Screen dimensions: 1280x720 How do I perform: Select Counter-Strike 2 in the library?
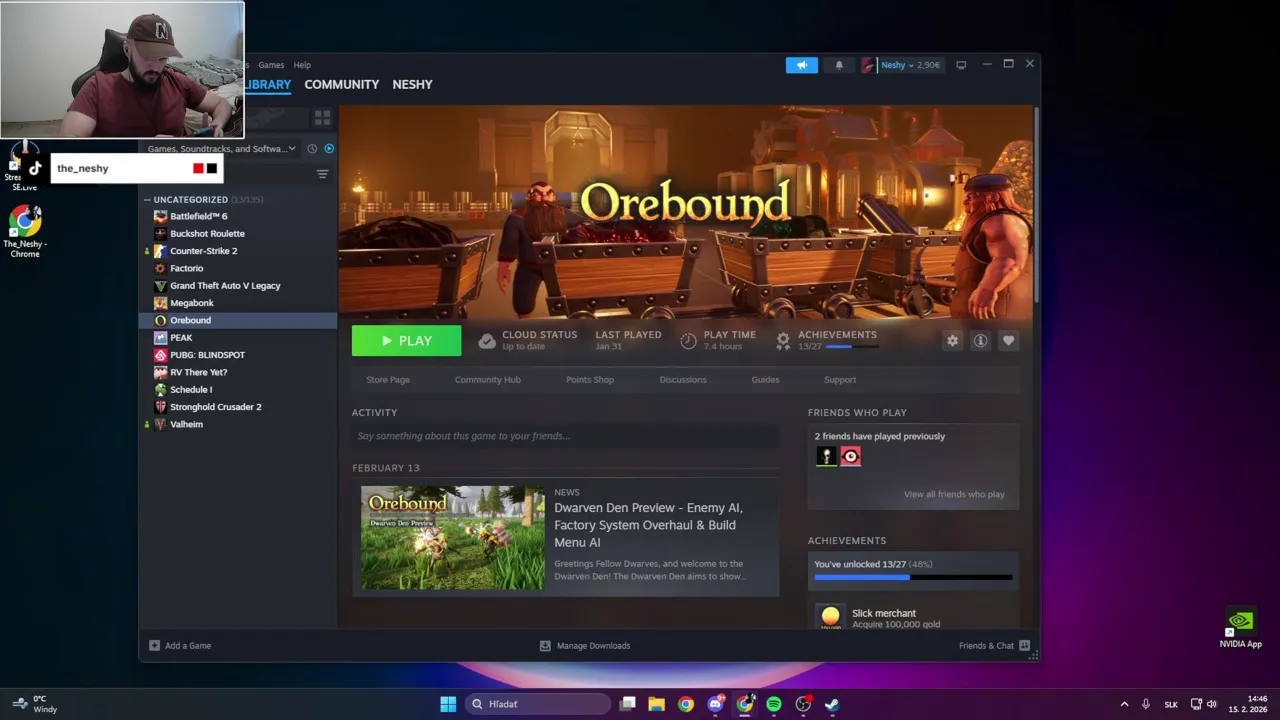[203, 251]
